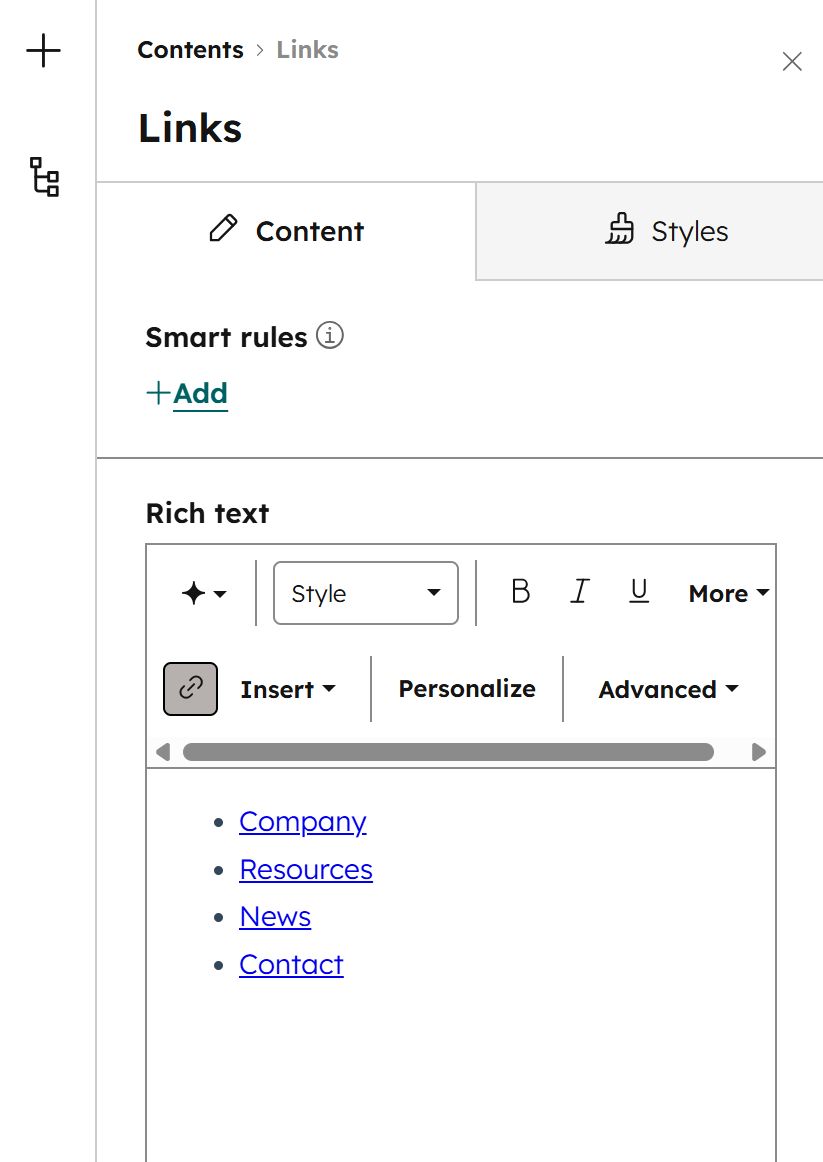Add a new smart rule
This screenshot has width=823, height=1162.
tap(187, 393)
